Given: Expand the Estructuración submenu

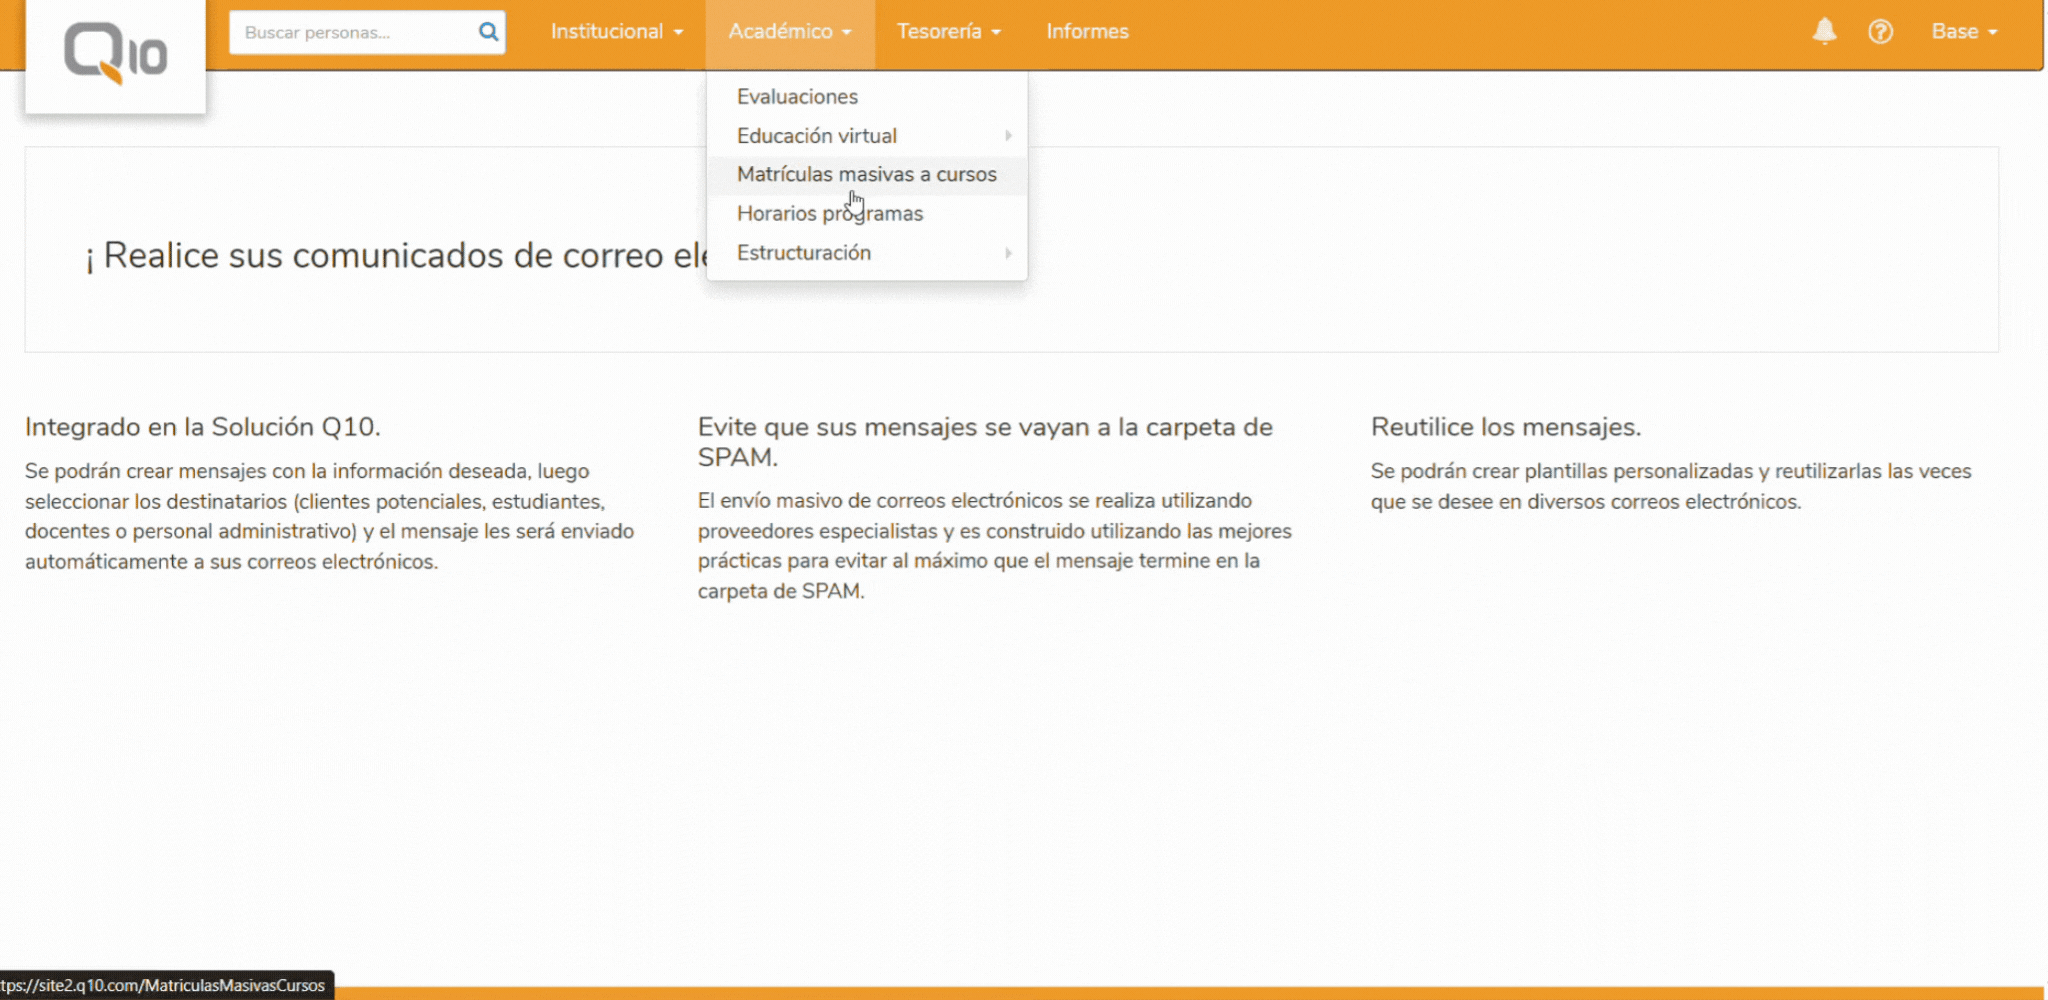Looking at the screenshot, I should pyautogui.click(x=866, y=253).
